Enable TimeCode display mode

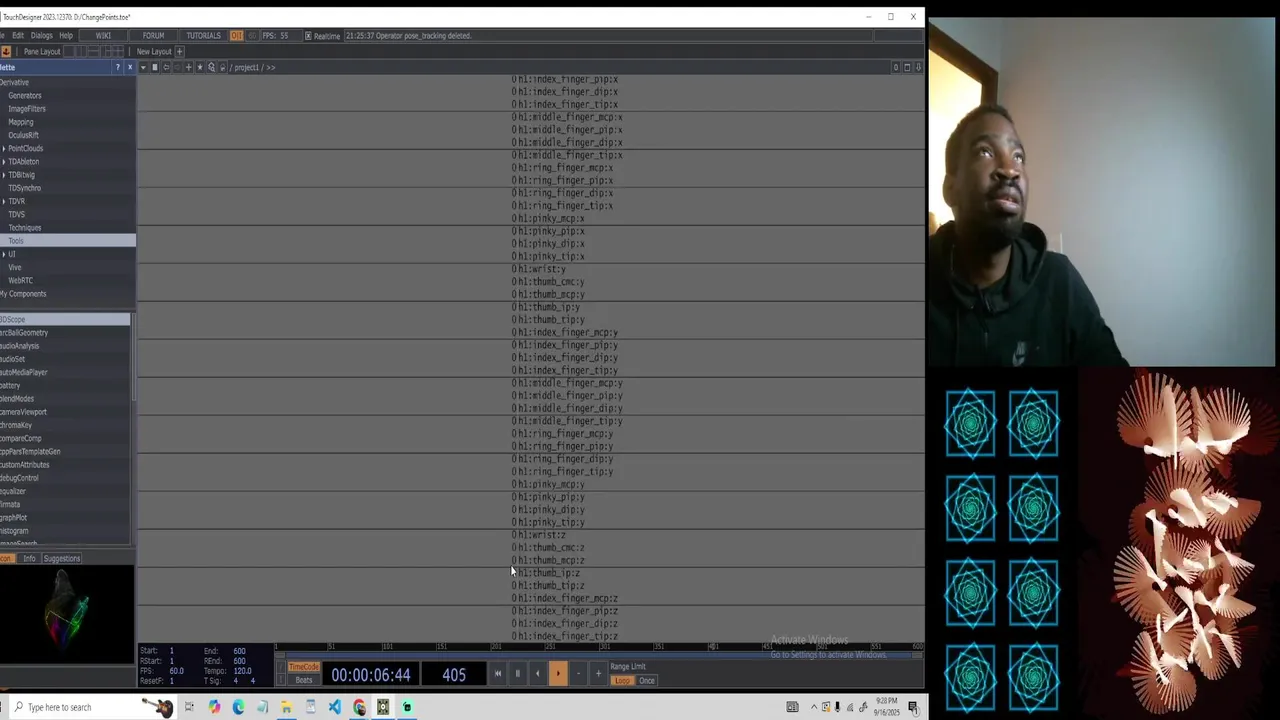(304, 667)
